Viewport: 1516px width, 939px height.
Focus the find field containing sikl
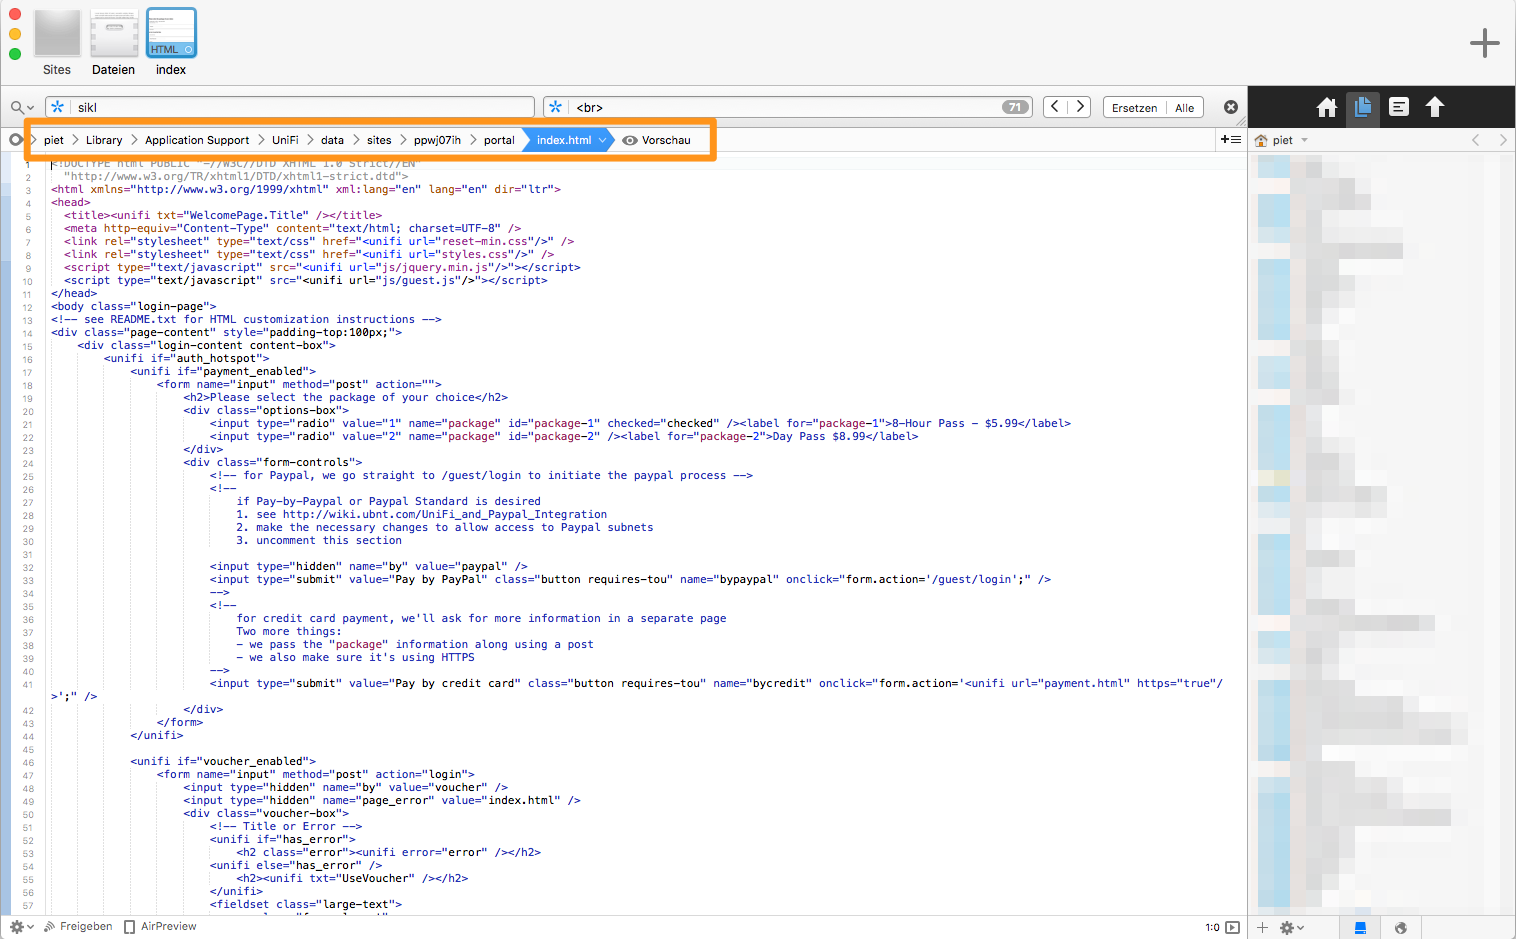(x=290, y=107)
